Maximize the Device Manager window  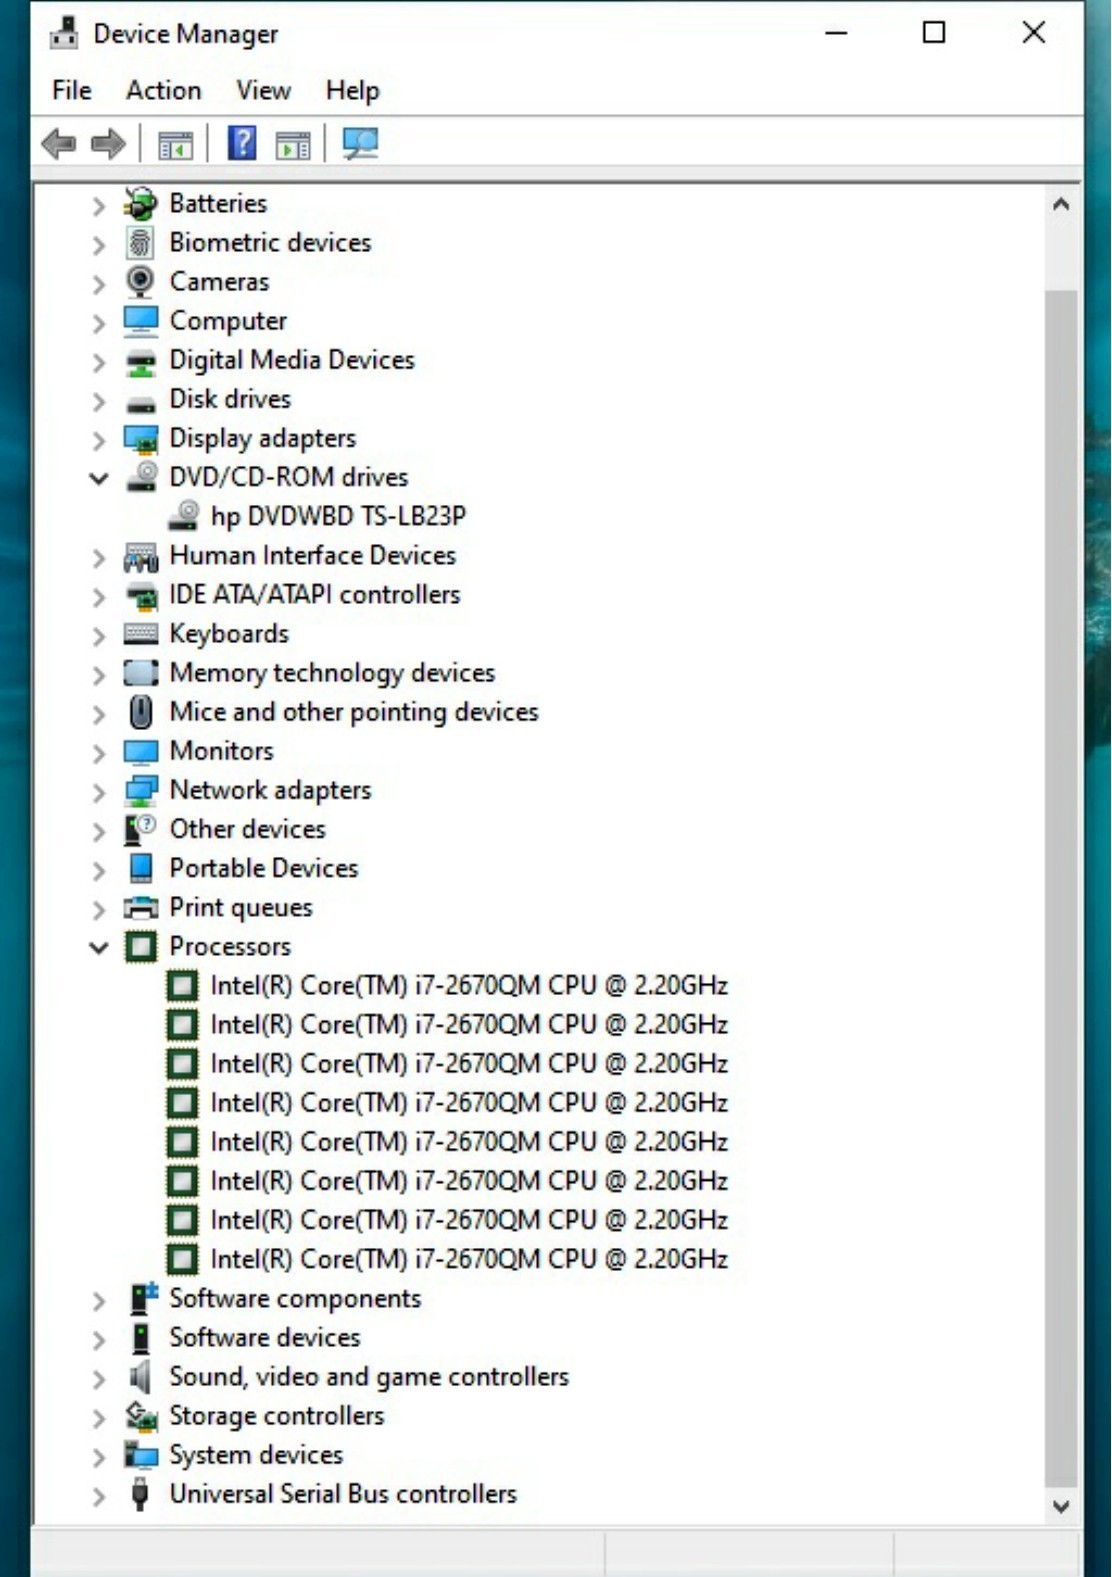(x=934, y=33)
